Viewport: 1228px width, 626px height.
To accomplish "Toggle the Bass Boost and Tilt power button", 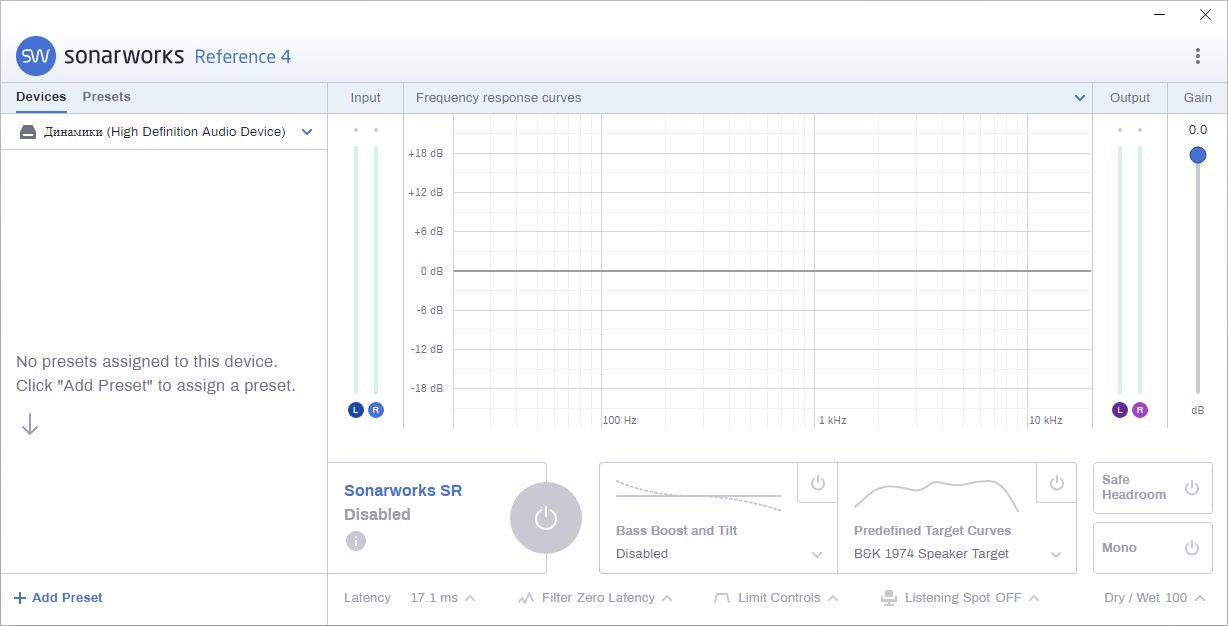I will [818, 483].
